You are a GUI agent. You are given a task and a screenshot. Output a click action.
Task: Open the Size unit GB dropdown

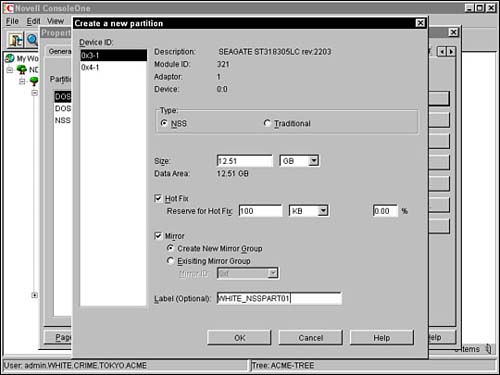[313, 161]
